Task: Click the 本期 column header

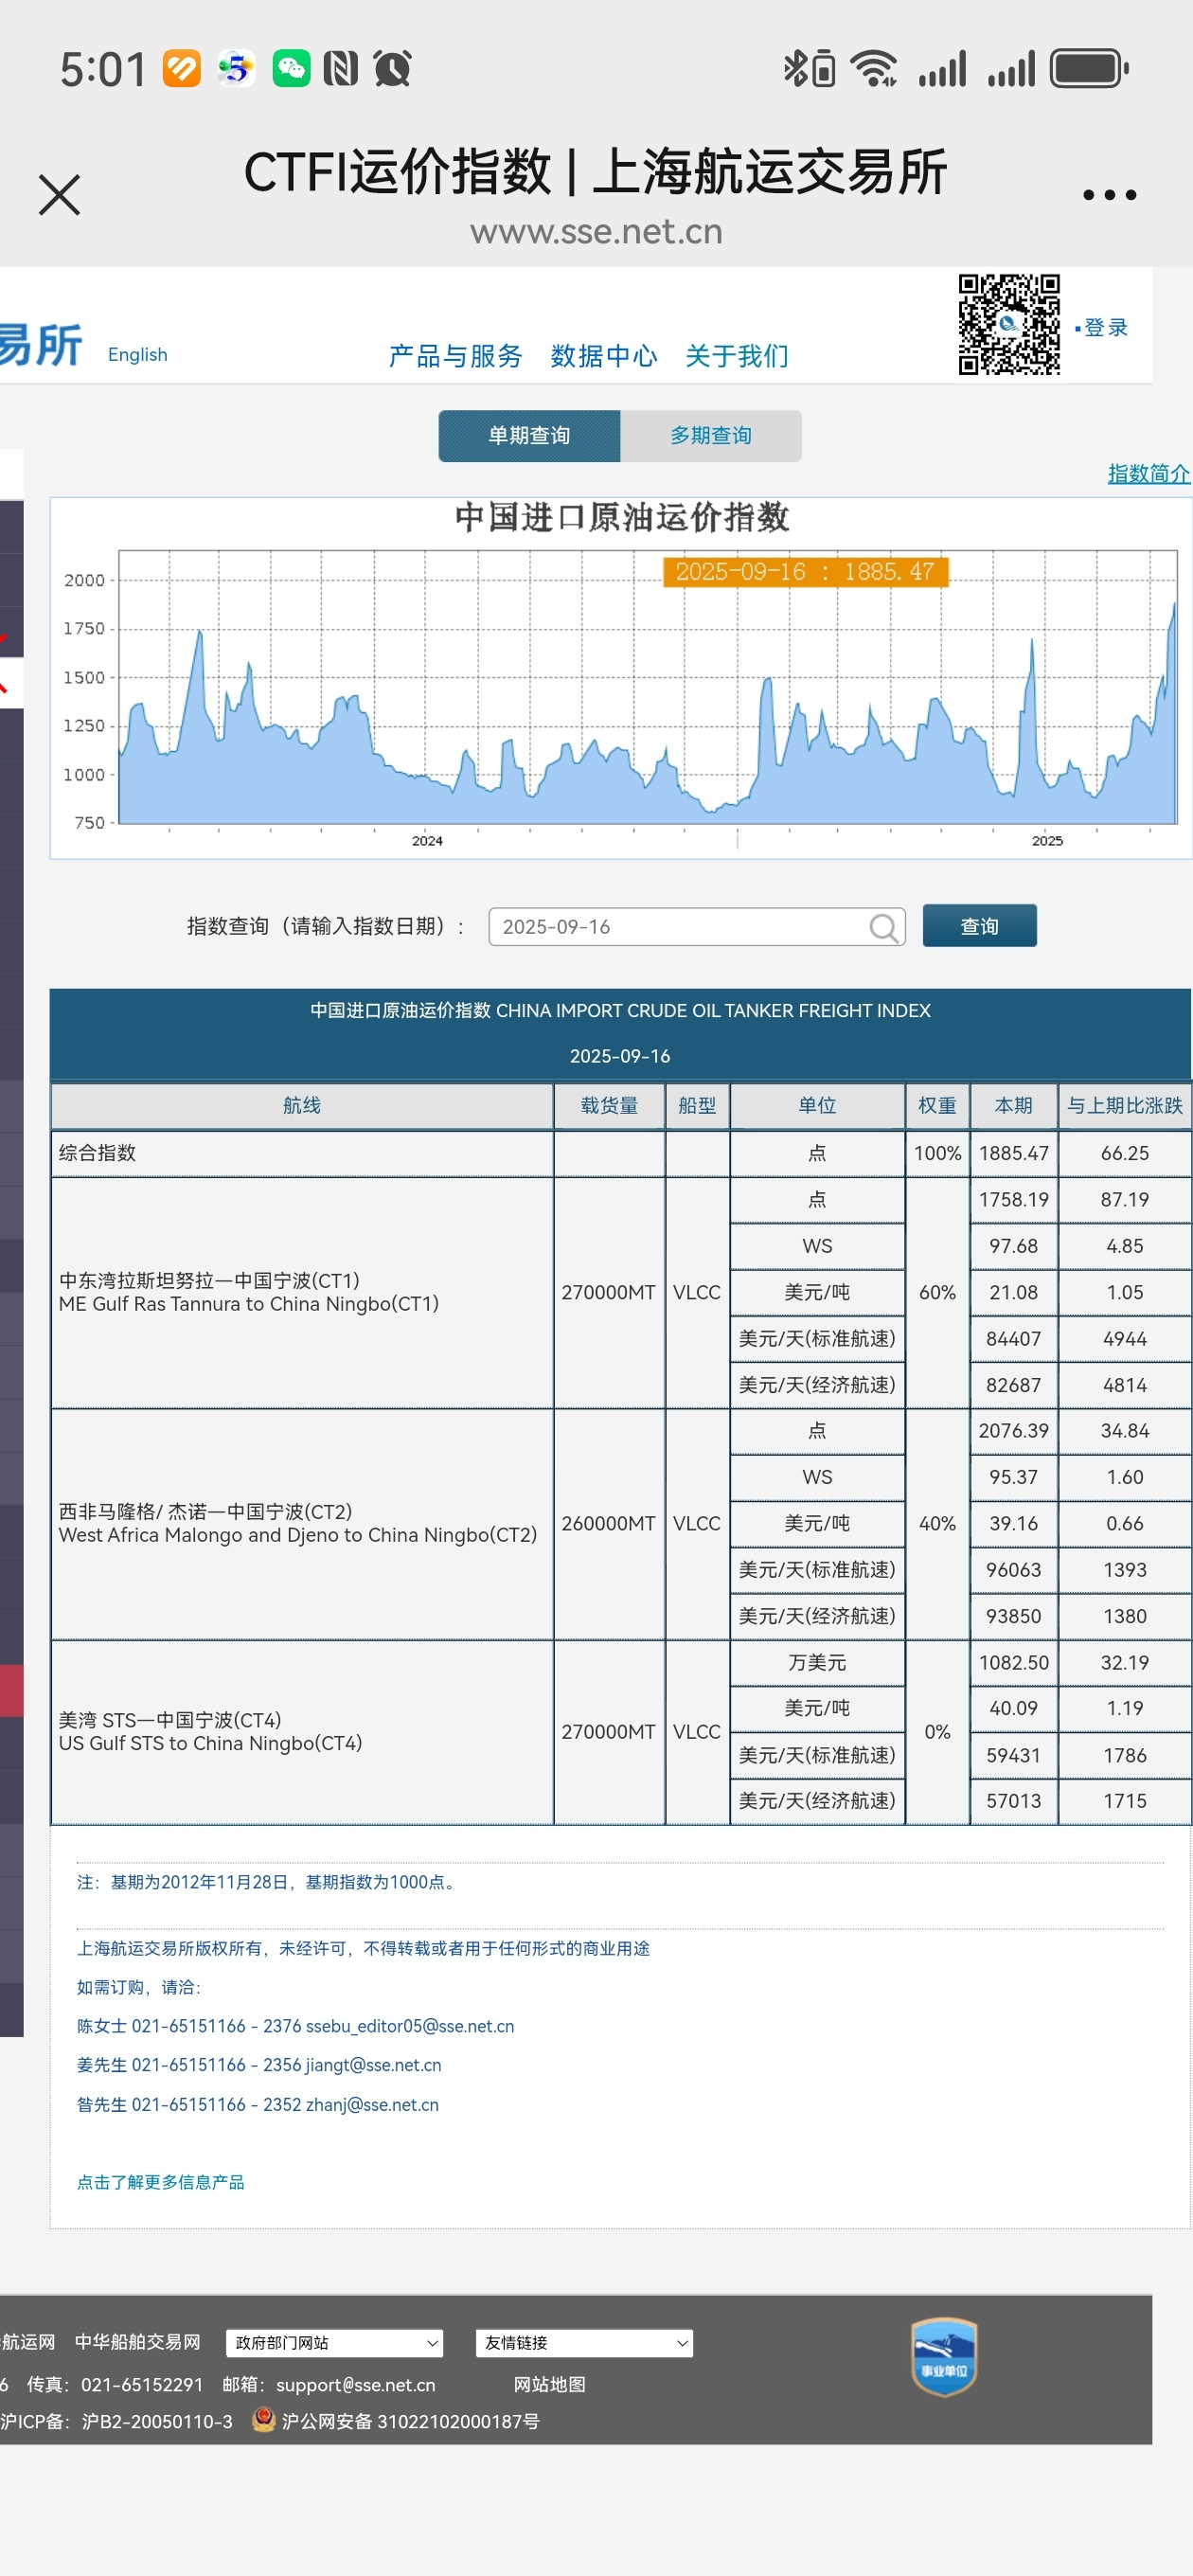Action: [x=1013, y=1106]
